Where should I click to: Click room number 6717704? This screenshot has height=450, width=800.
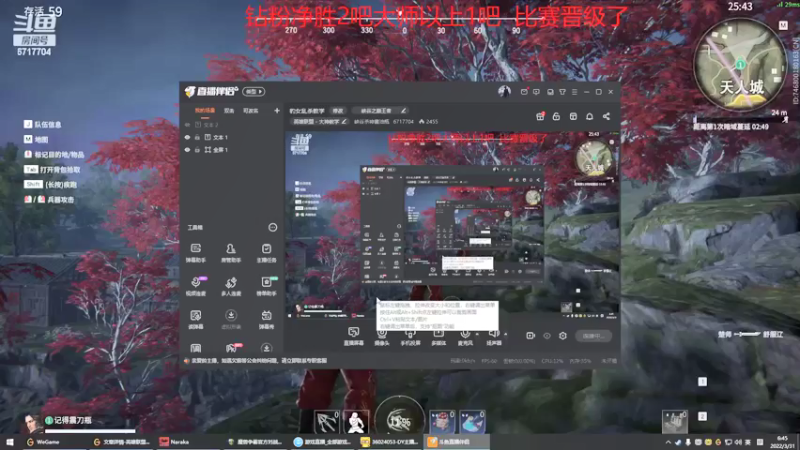pos(403,122)
